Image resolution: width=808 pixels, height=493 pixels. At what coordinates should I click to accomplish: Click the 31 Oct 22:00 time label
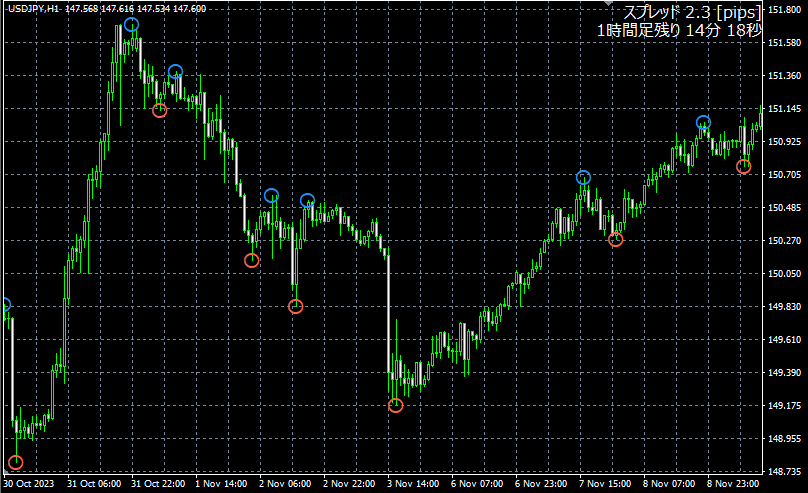[158, 484]
